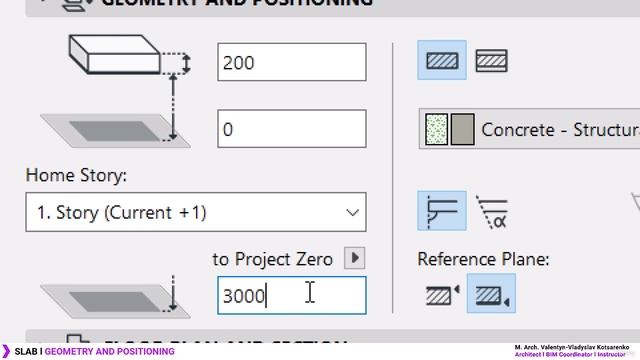The image size is (640, 360).
Task: Open the Project Zero reference flyout arrow
Action: (x=355, y=258)
